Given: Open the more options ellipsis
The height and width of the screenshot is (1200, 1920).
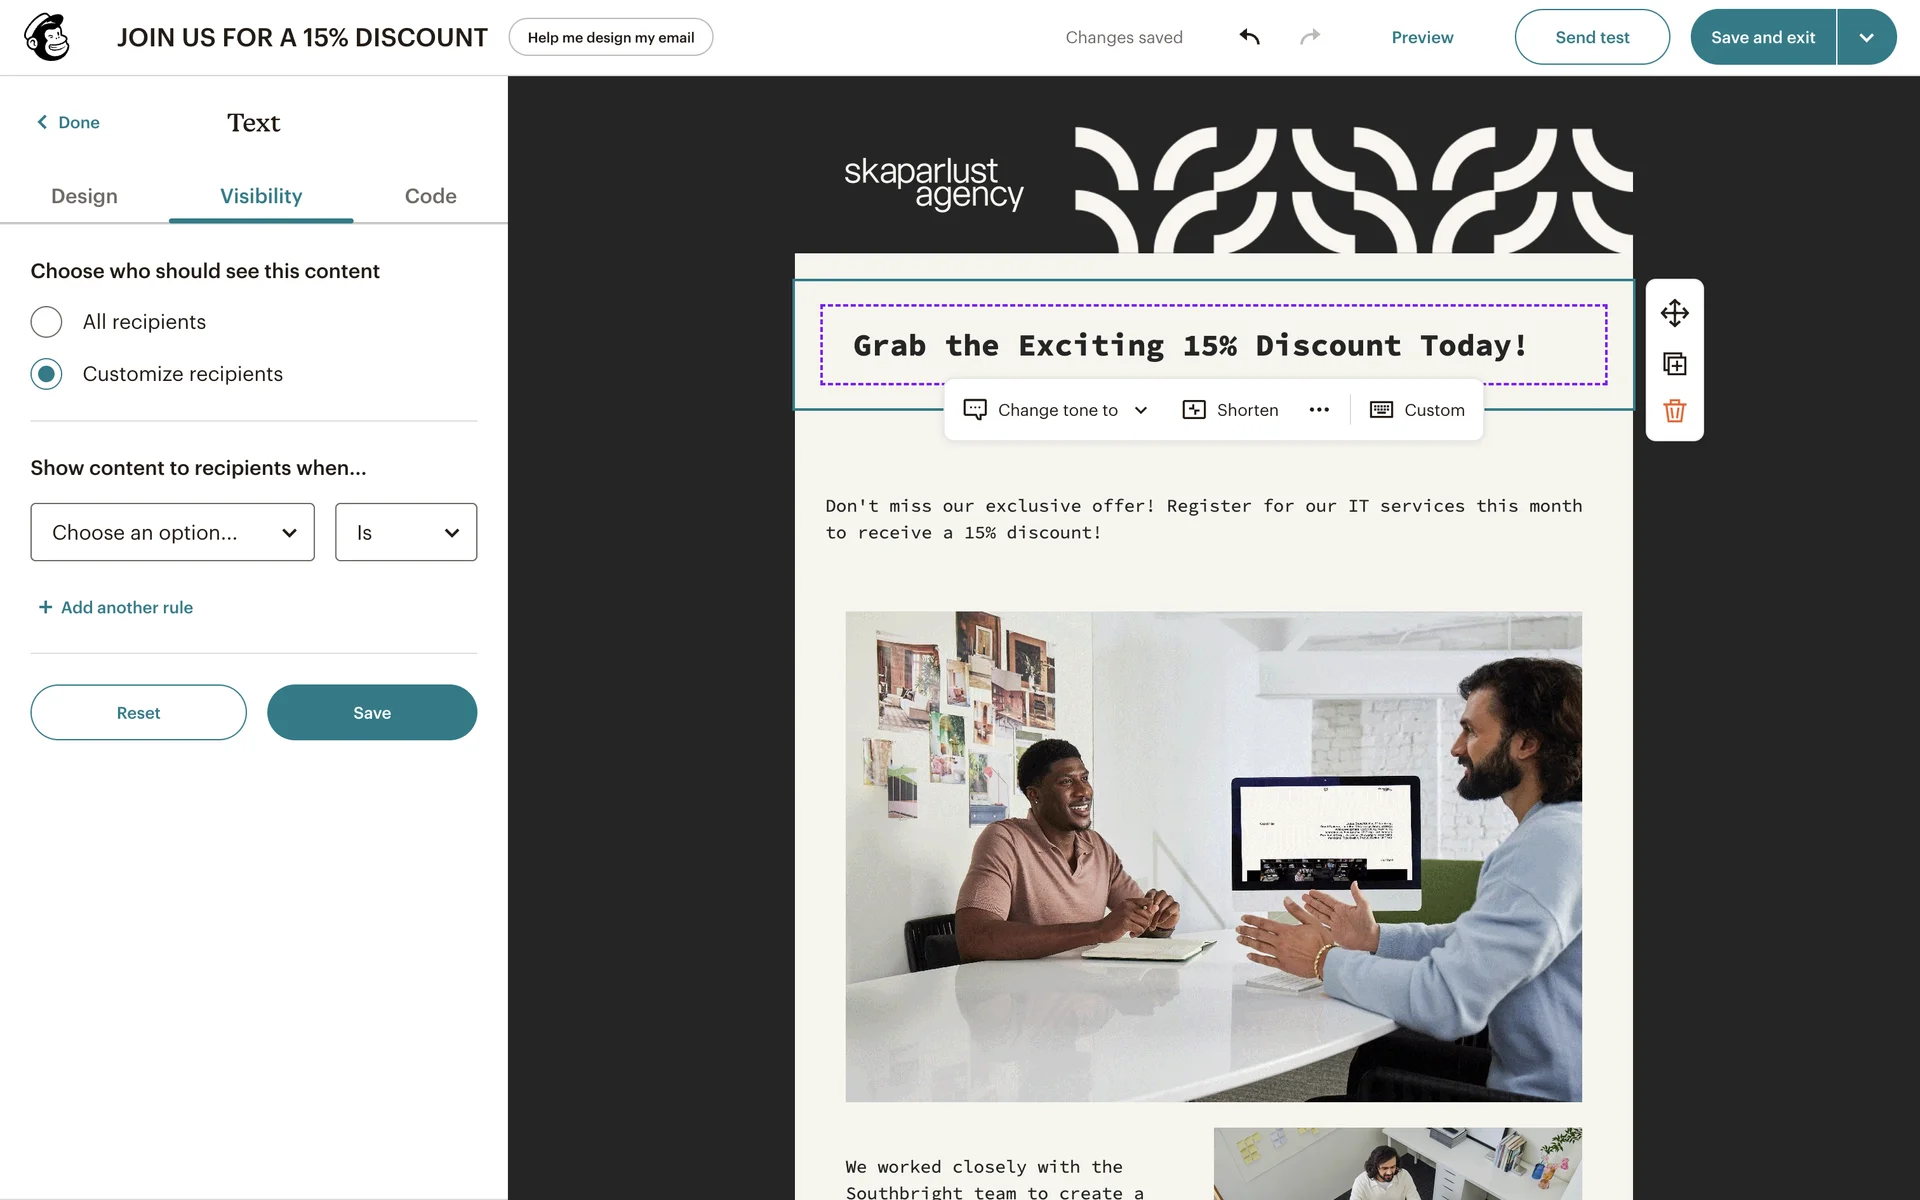Looking at the screenshot, I should coord(1319,410).
